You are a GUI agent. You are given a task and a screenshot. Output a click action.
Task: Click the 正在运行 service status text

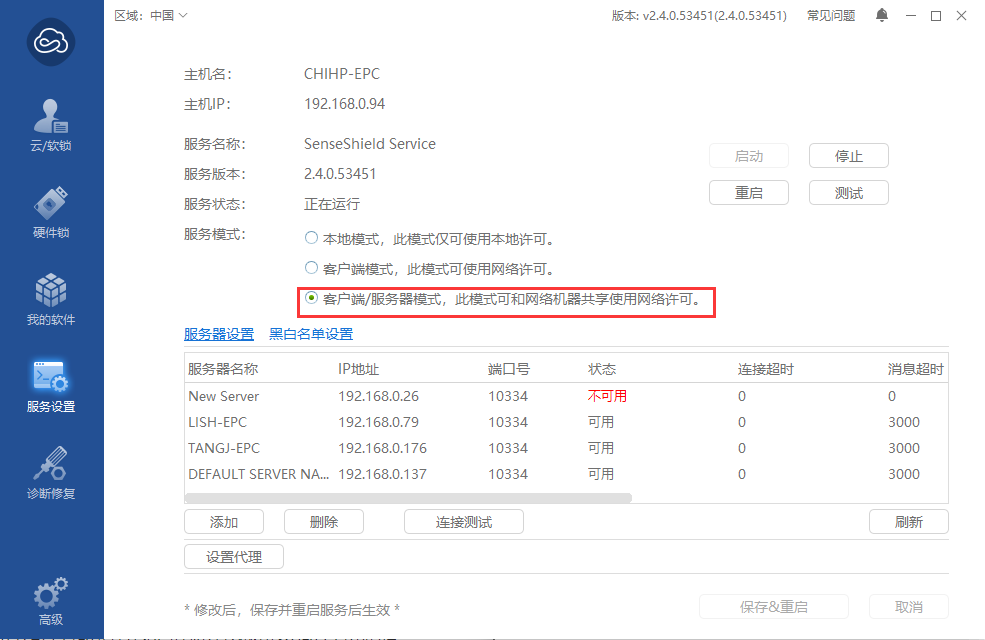tap(332, 204)
